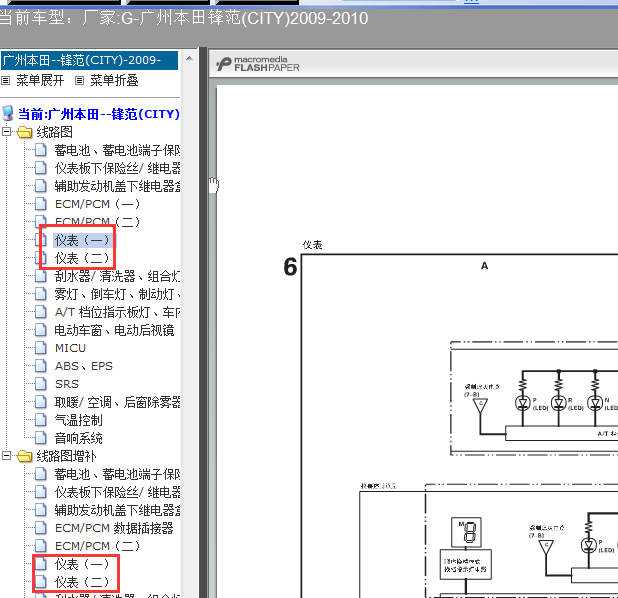Open 音响系统 diagram

coord(78,438)
